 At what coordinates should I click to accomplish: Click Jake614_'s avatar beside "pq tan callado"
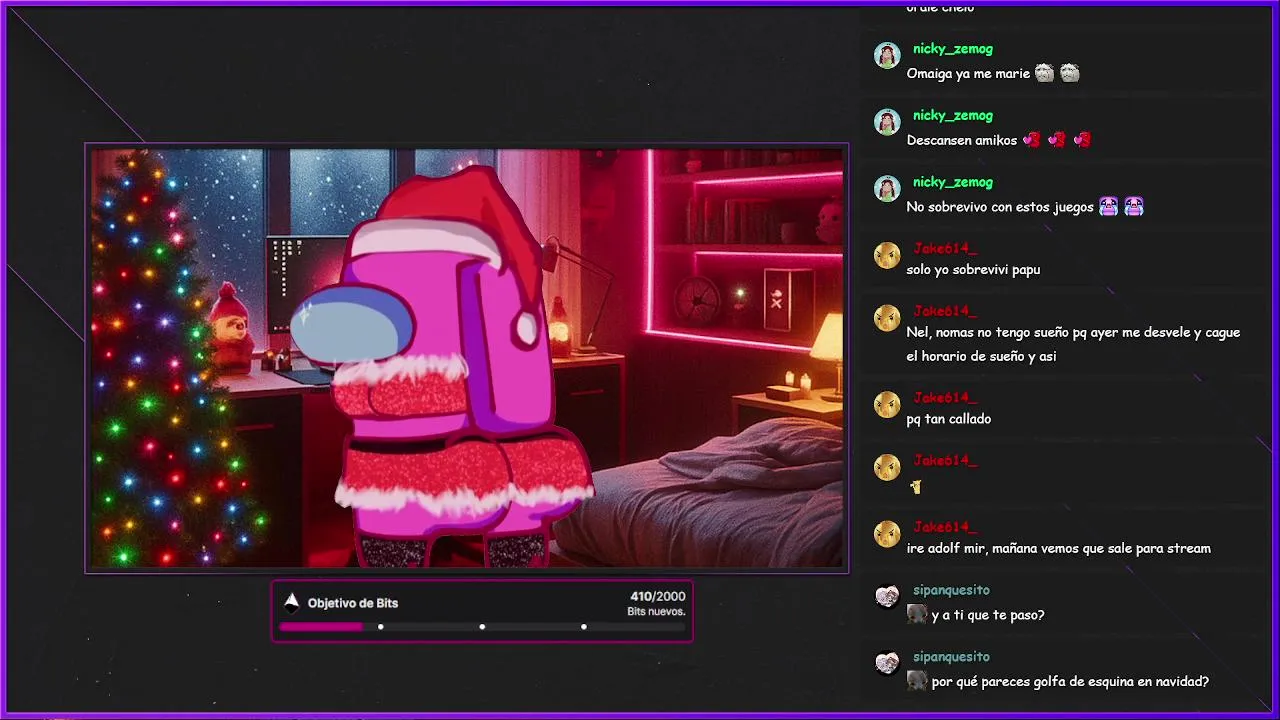(x=887, y=405)
